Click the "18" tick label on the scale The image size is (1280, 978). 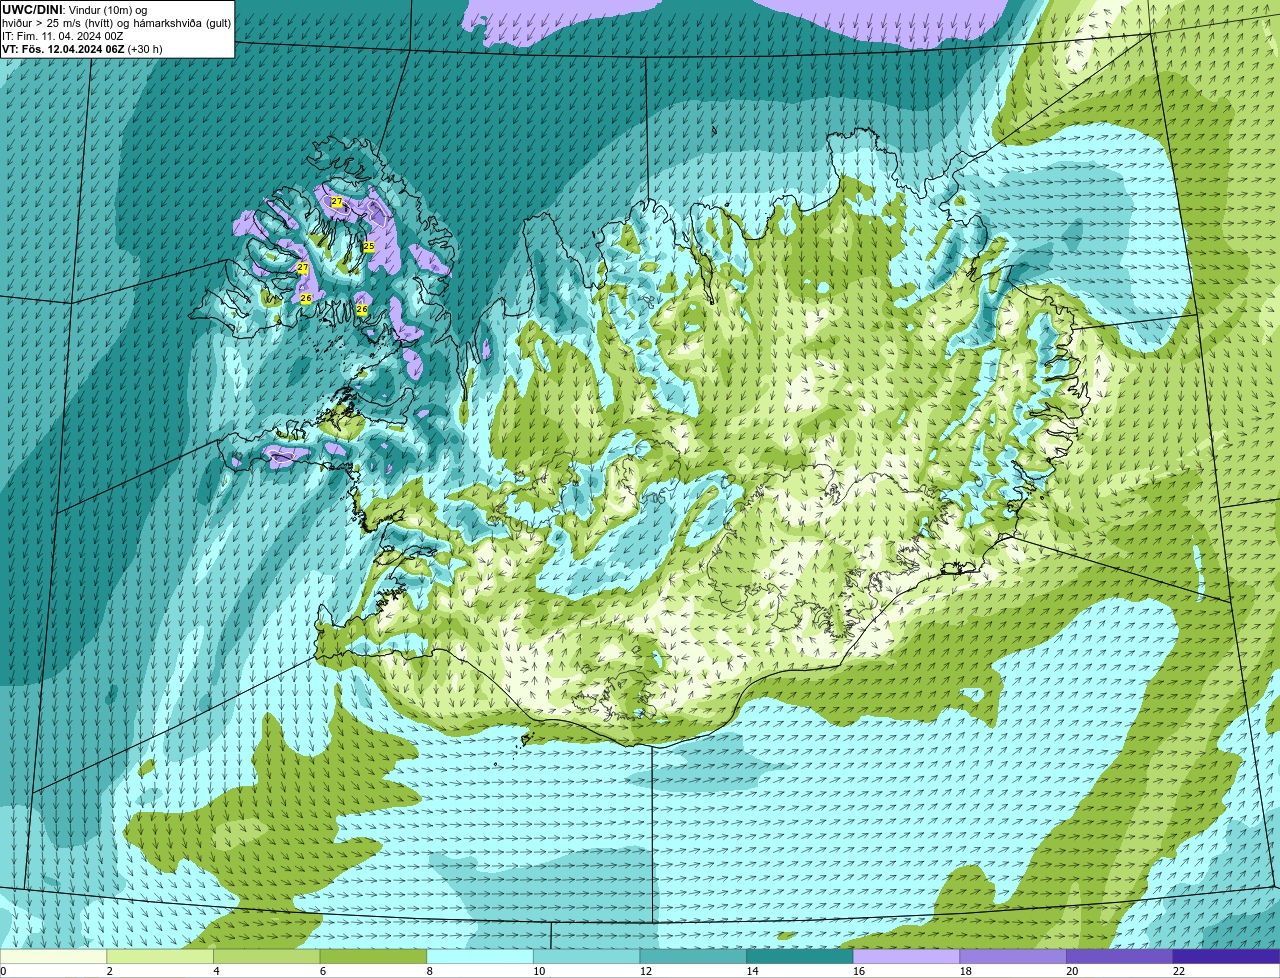[966, 971]
